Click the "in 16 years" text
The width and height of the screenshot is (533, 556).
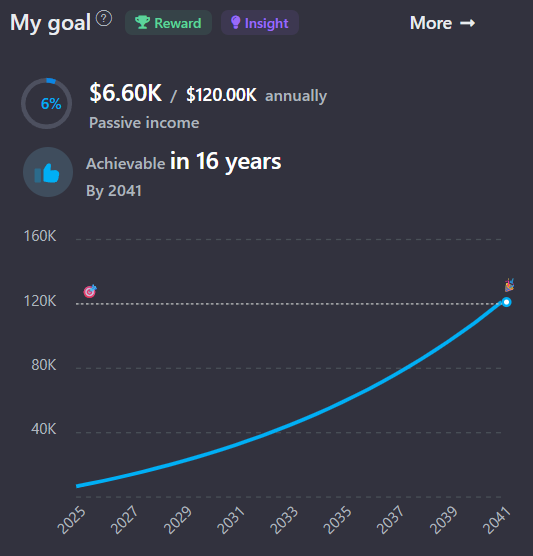[226, 162]
